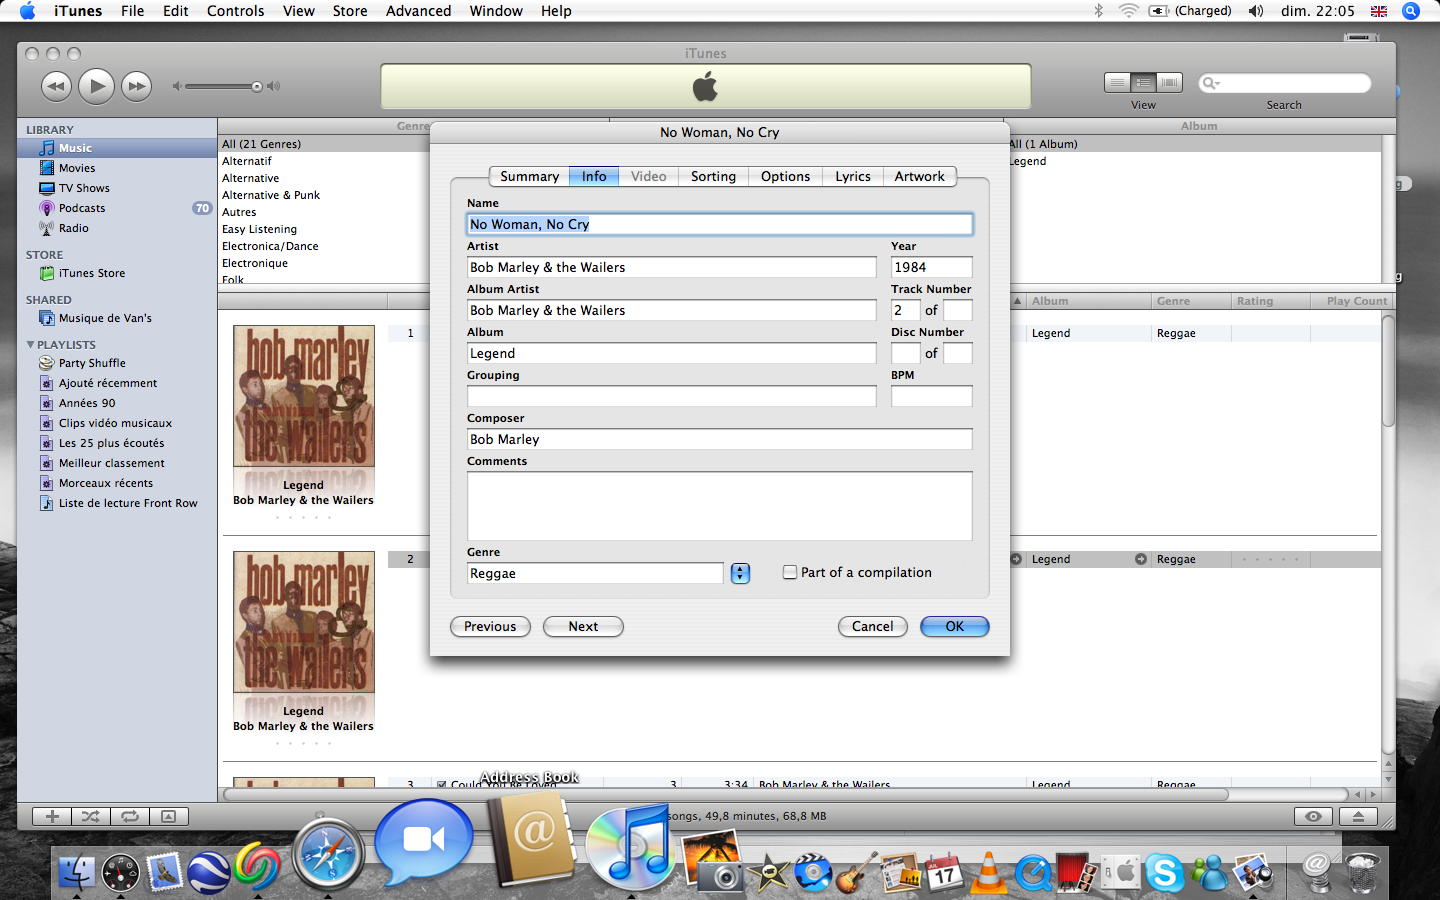Select the first Legend album cover thumbnail
The width and height of the screenshot is (1440, 900).
click(x=304, y=396)
